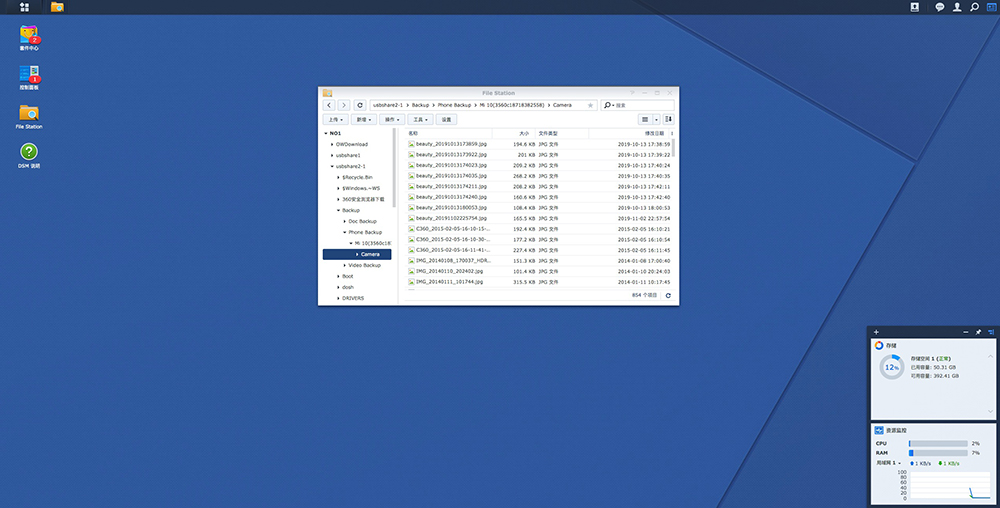Click the sort order icon in File Station
The width and height of the screenshot is (1000, 508).
coord(669,119)
